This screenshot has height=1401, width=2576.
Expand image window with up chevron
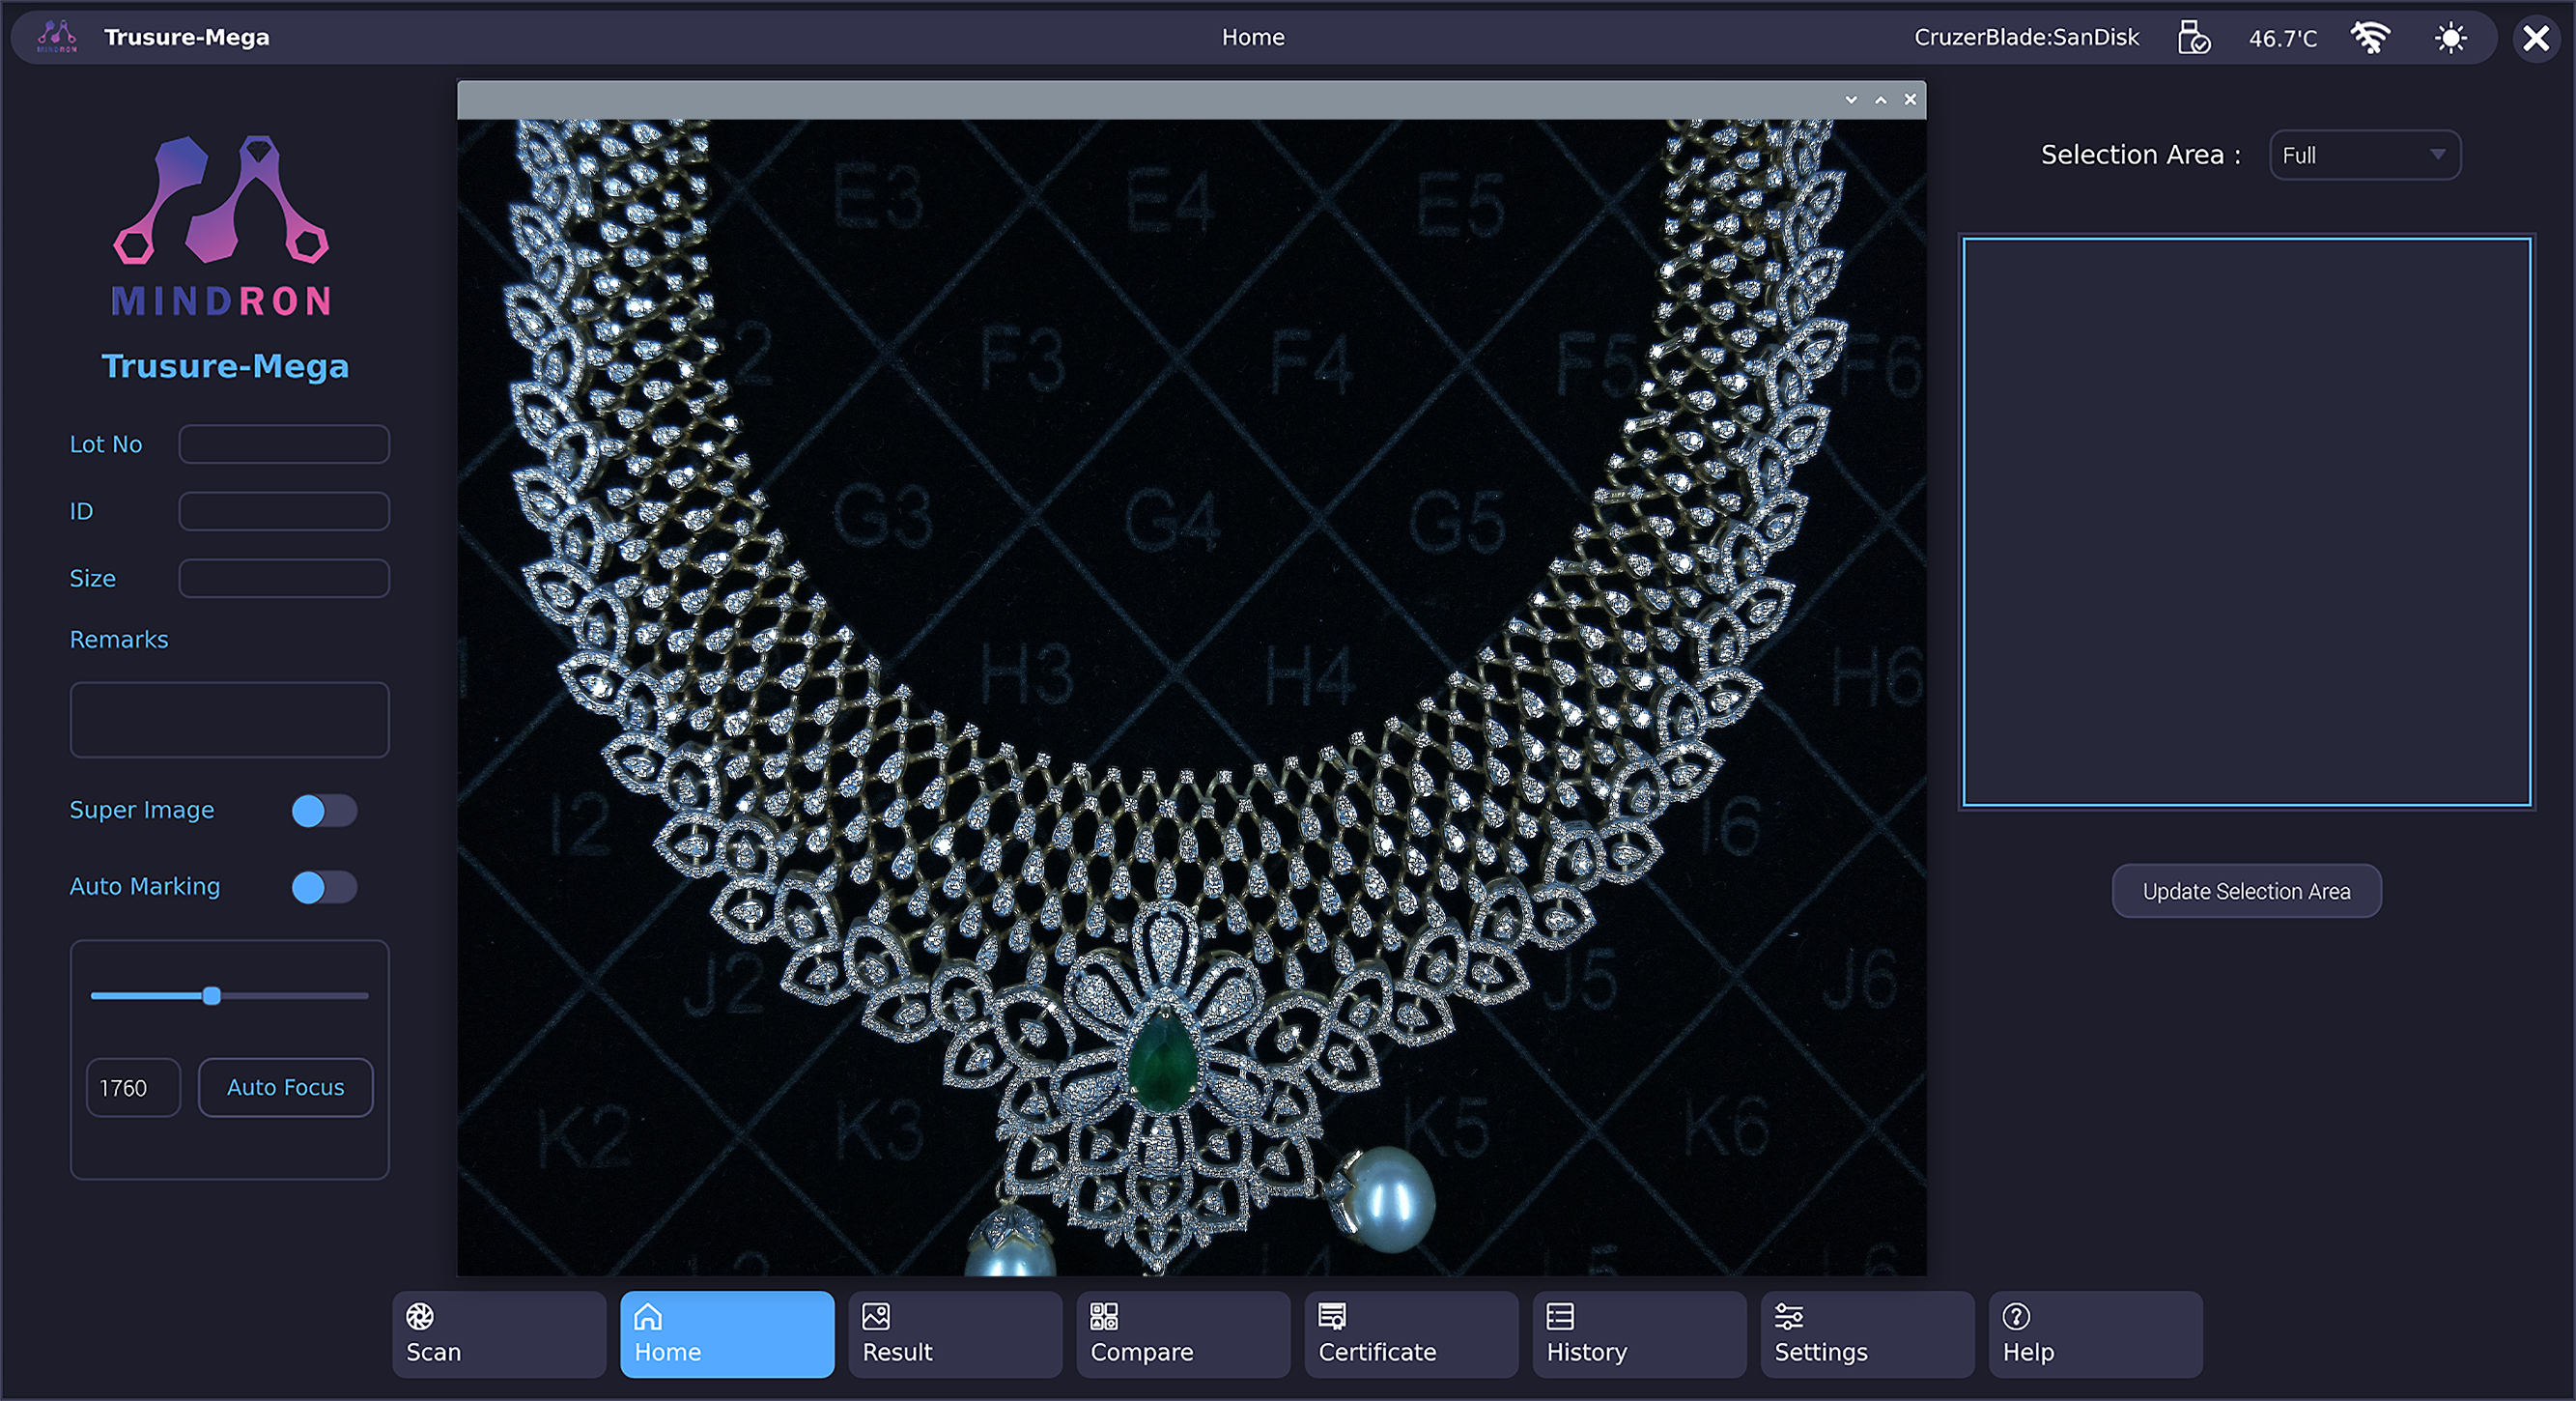point(1881,100)
